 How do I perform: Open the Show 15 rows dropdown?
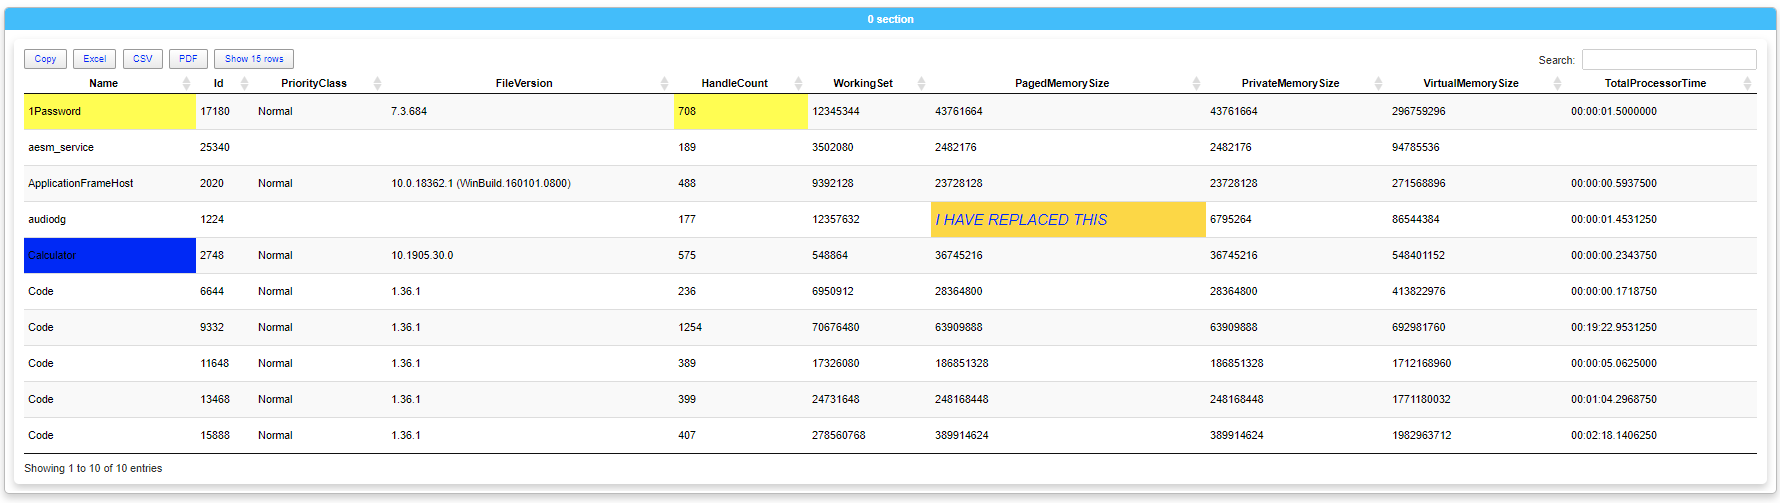[x=254, y=59]
